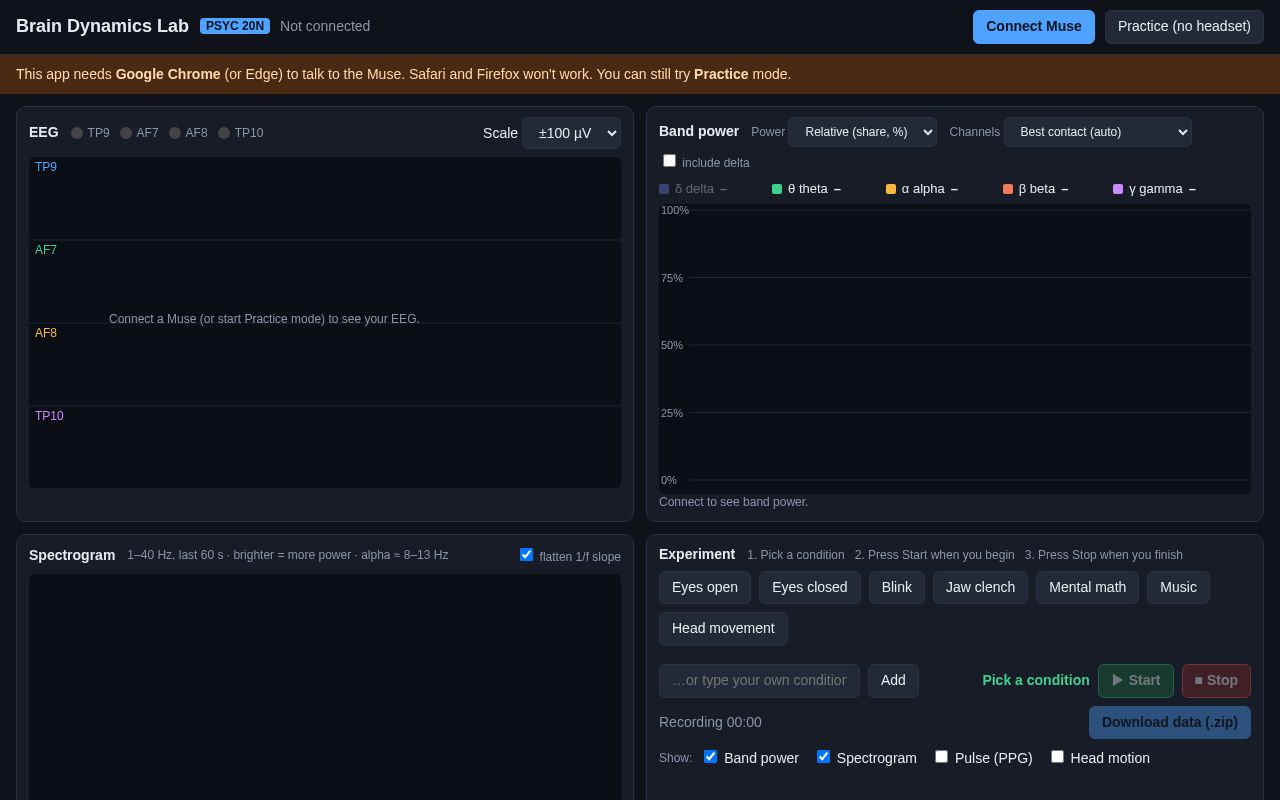This screenshot has height=800, width=1280.
Task: Click the delta band color swatch
Action: [x=664, y=189]
